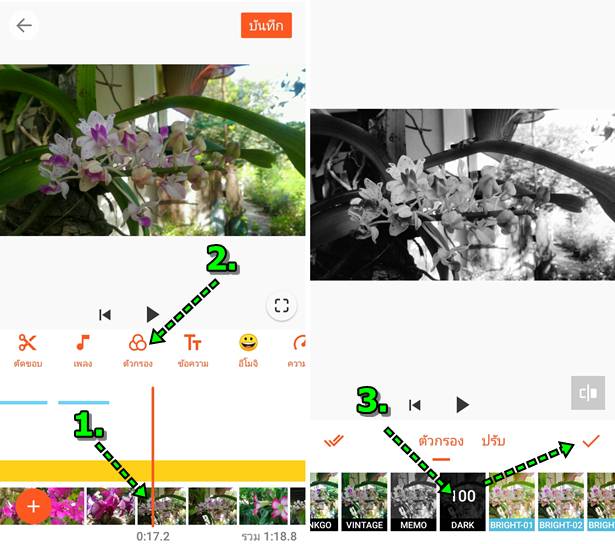Select the ตัวกรอง filter tab
615x544 pixels.
[x=441, y=441]
